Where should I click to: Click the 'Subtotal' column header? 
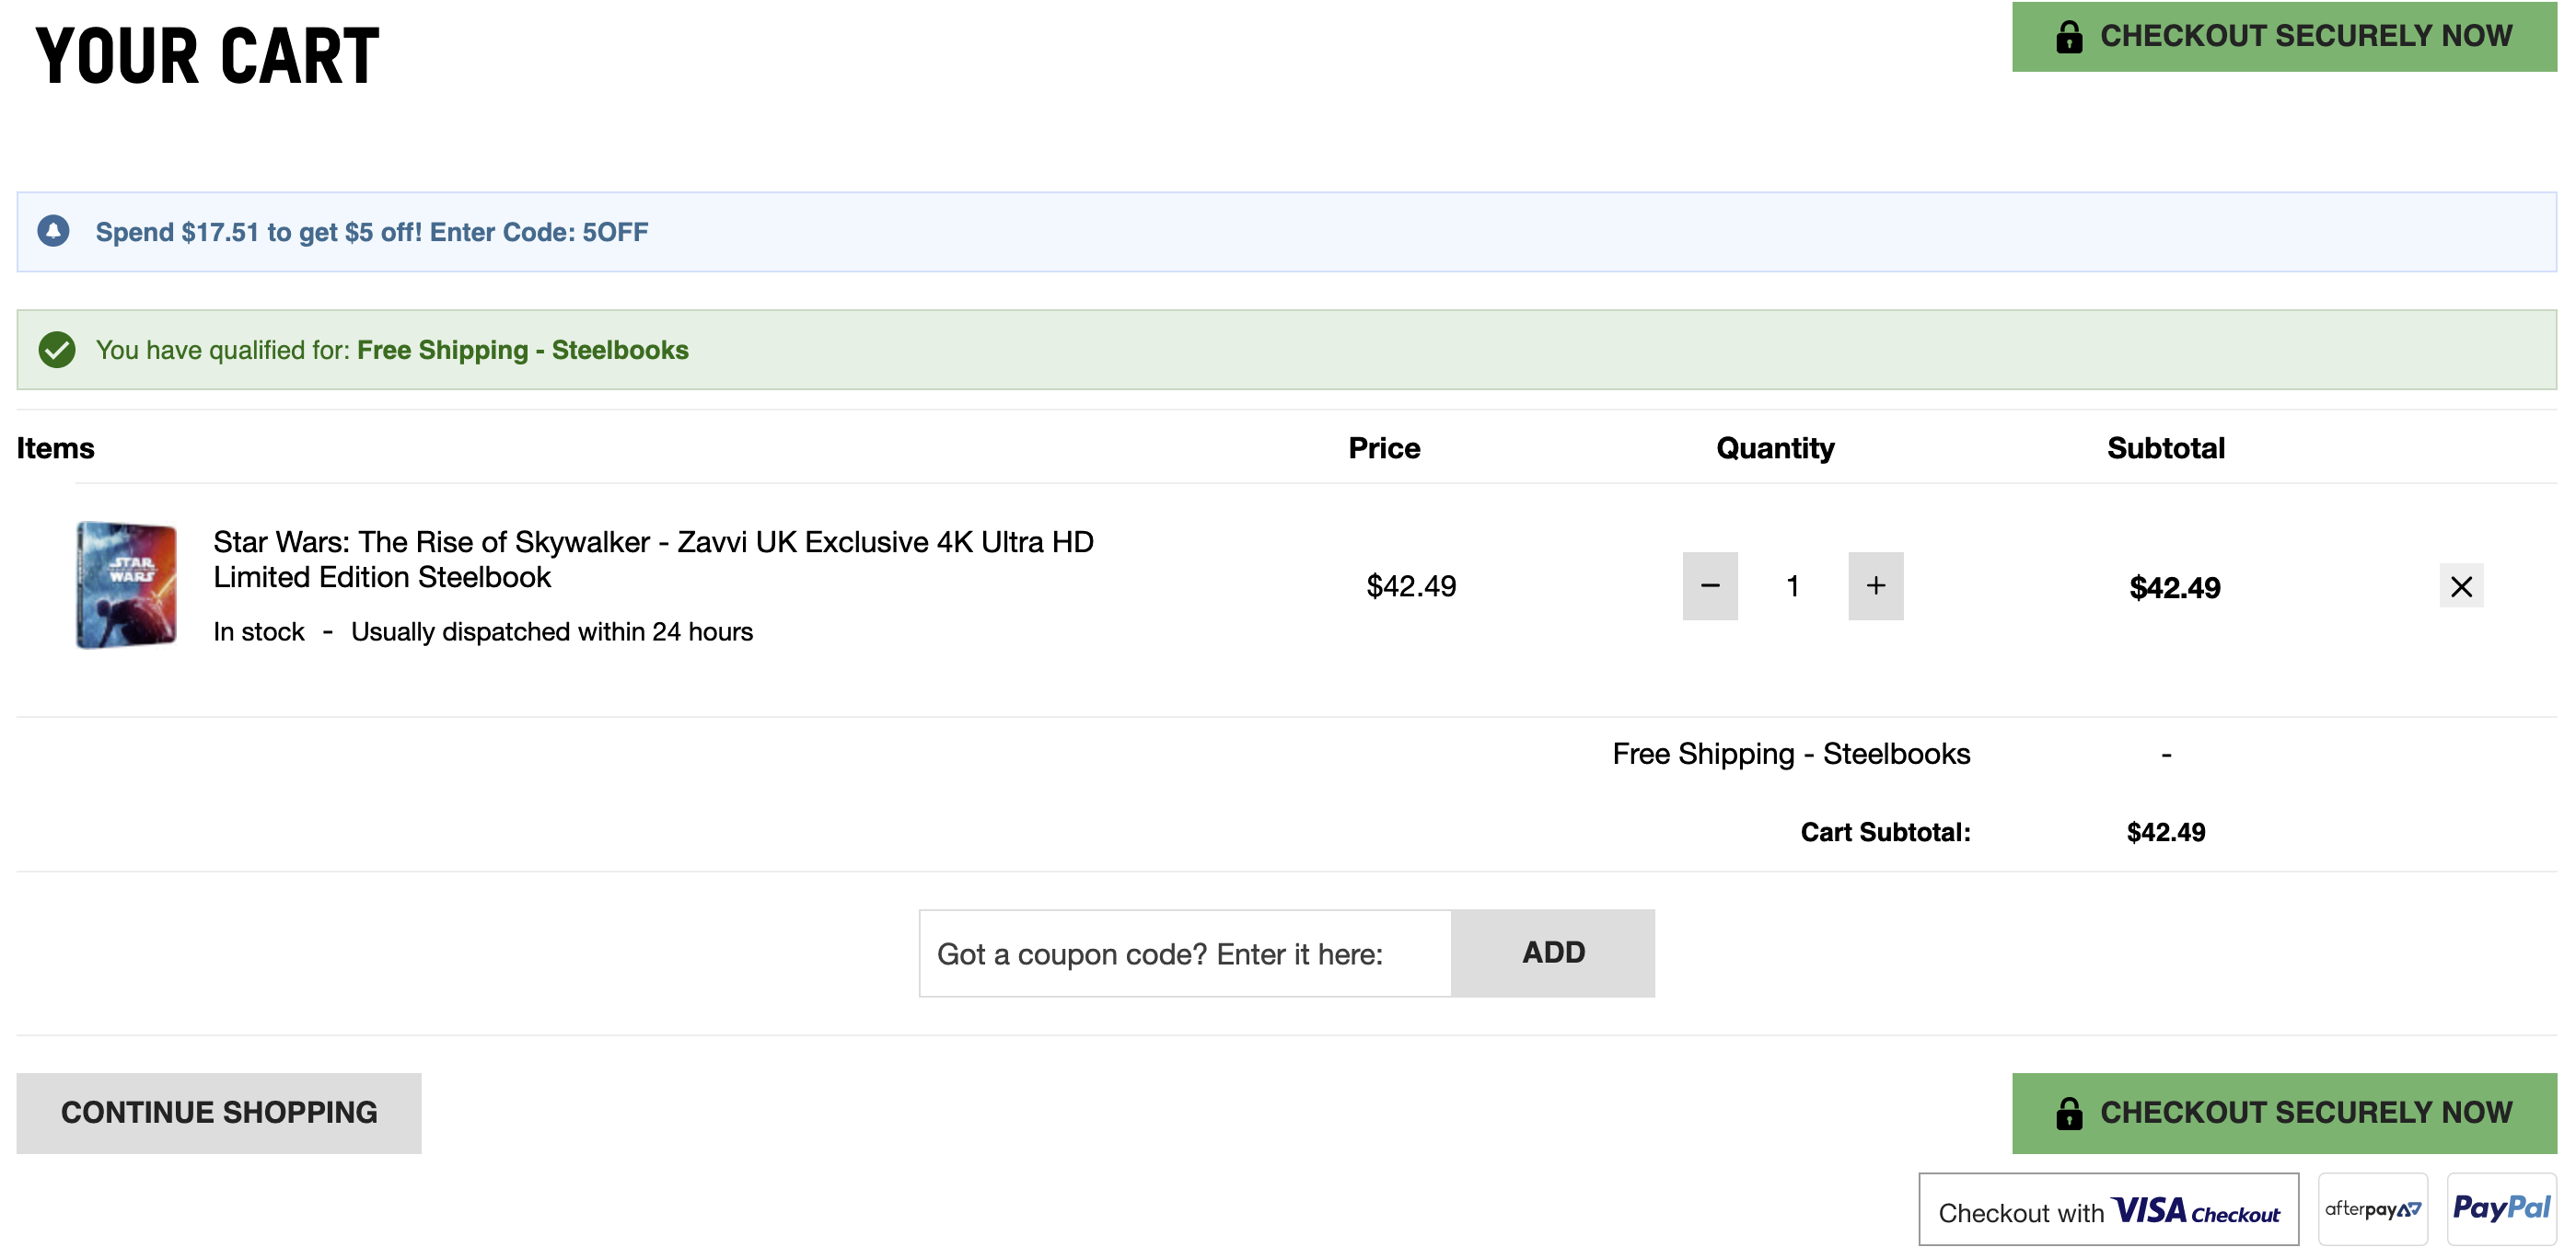[2166, 448]
